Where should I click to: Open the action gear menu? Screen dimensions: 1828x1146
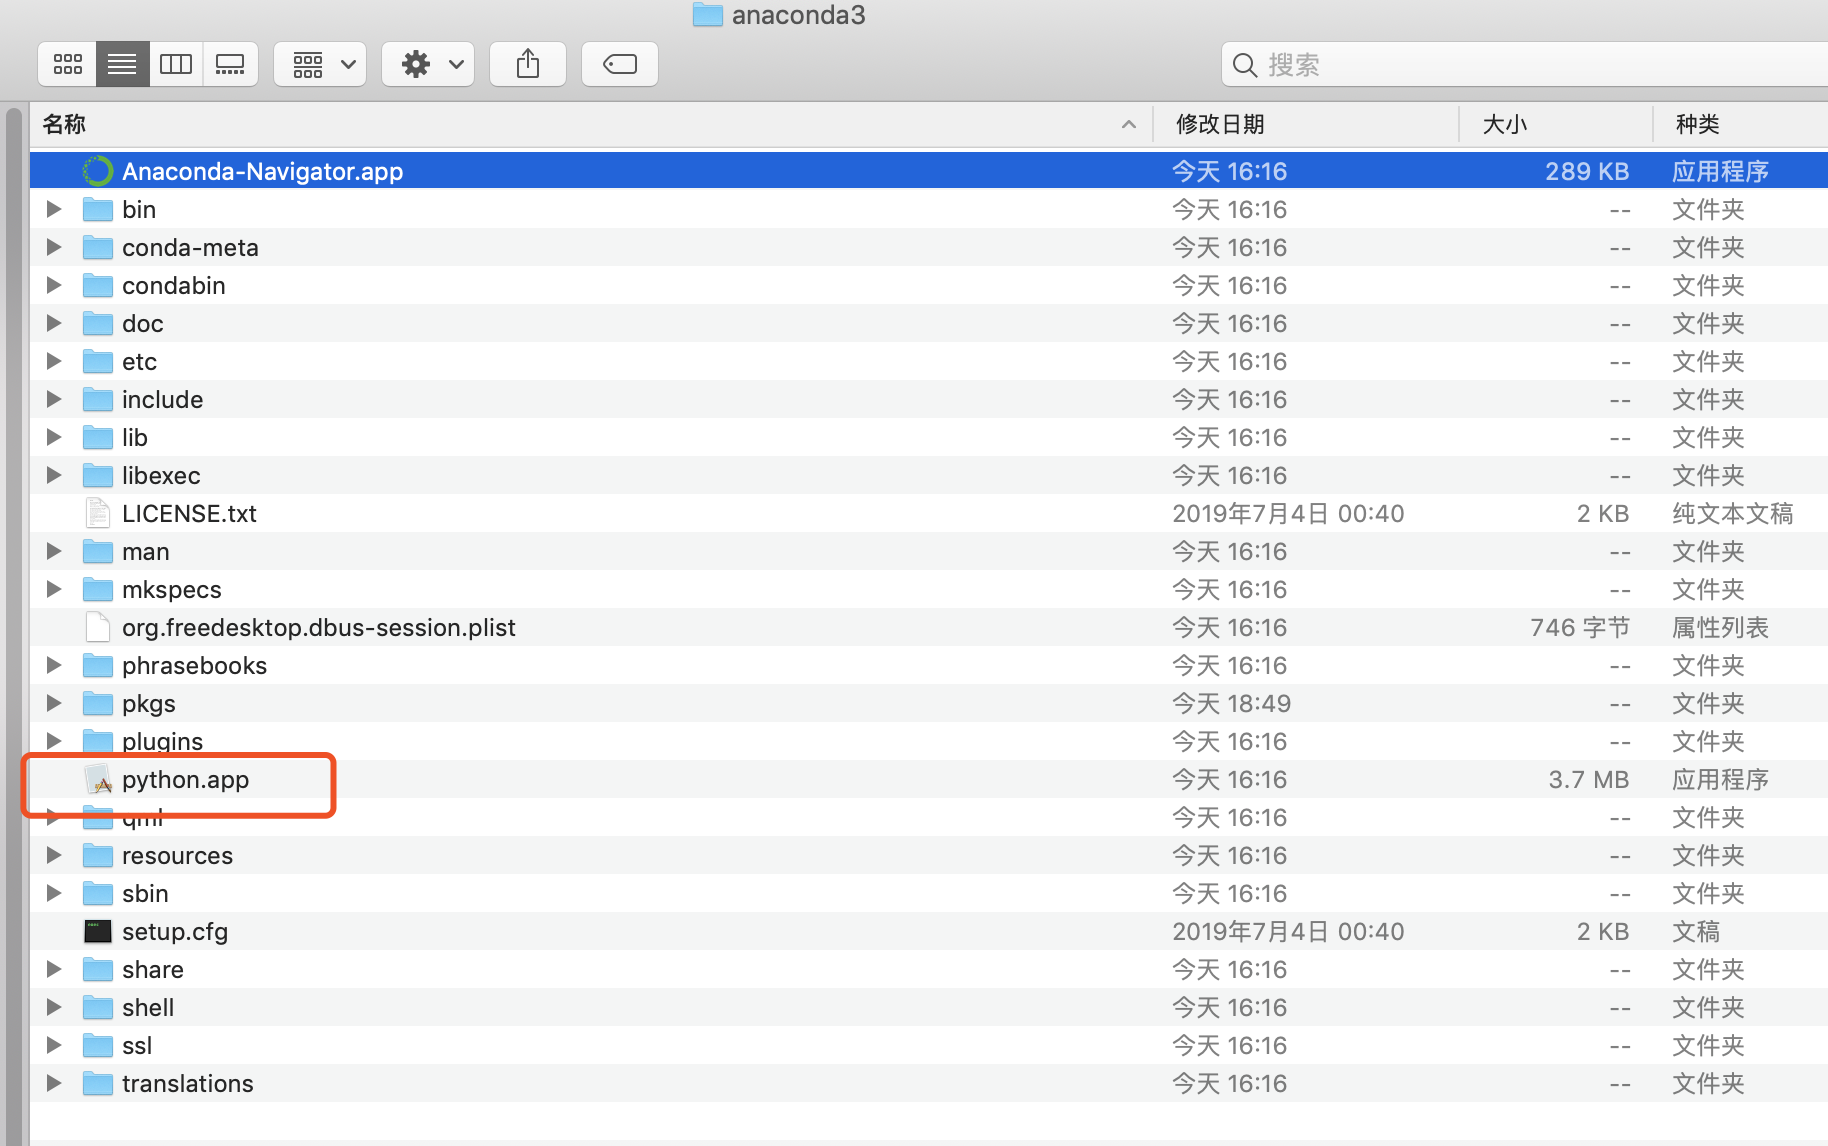pos(428,65)
